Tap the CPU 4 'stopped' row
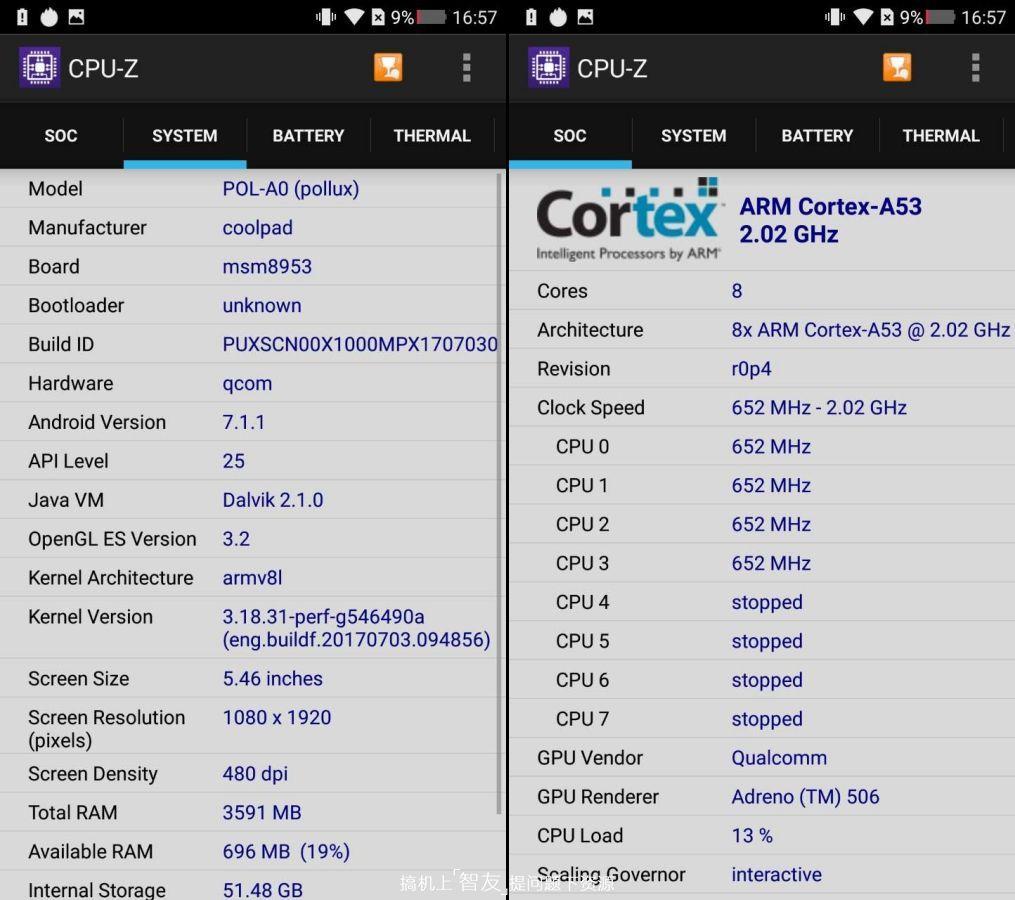 pos(762,602)
